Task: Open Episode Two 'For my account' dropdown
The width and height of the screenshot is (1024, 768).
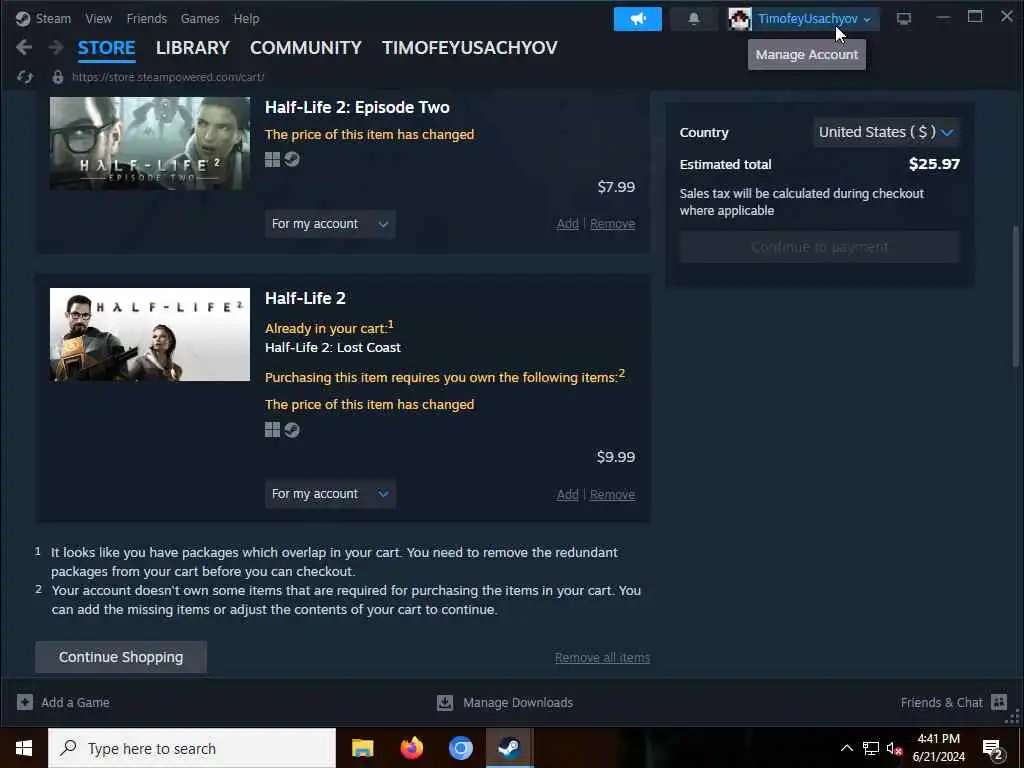Action: pyautogui.click(x=330, y=224)
